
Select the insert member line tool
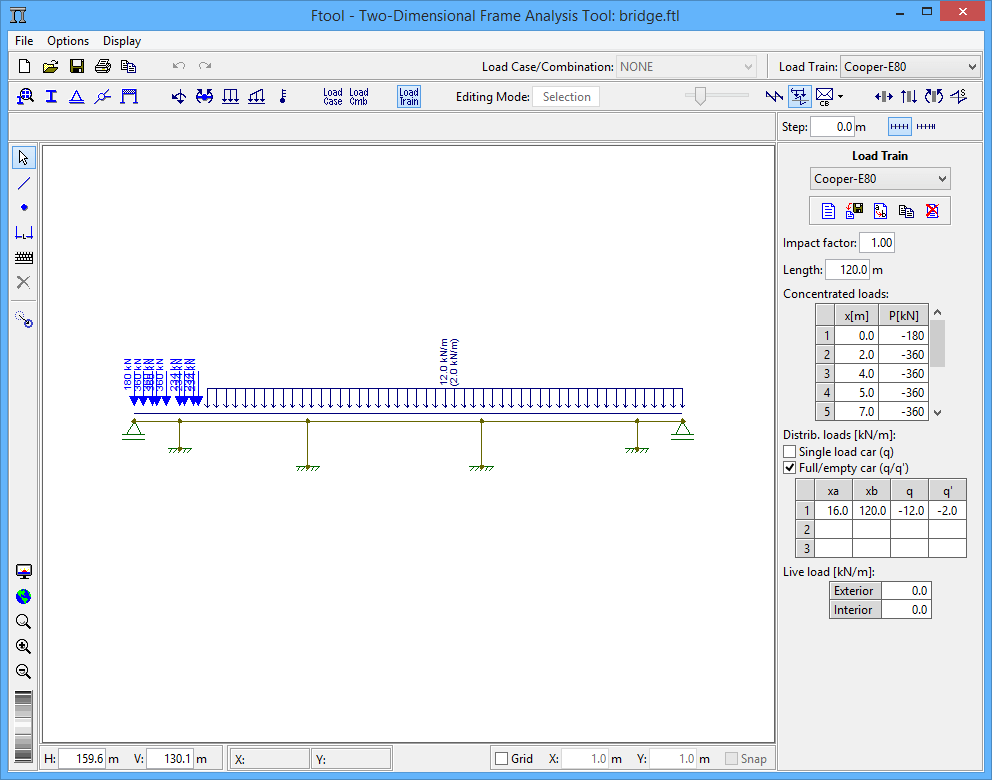point(23,183)
